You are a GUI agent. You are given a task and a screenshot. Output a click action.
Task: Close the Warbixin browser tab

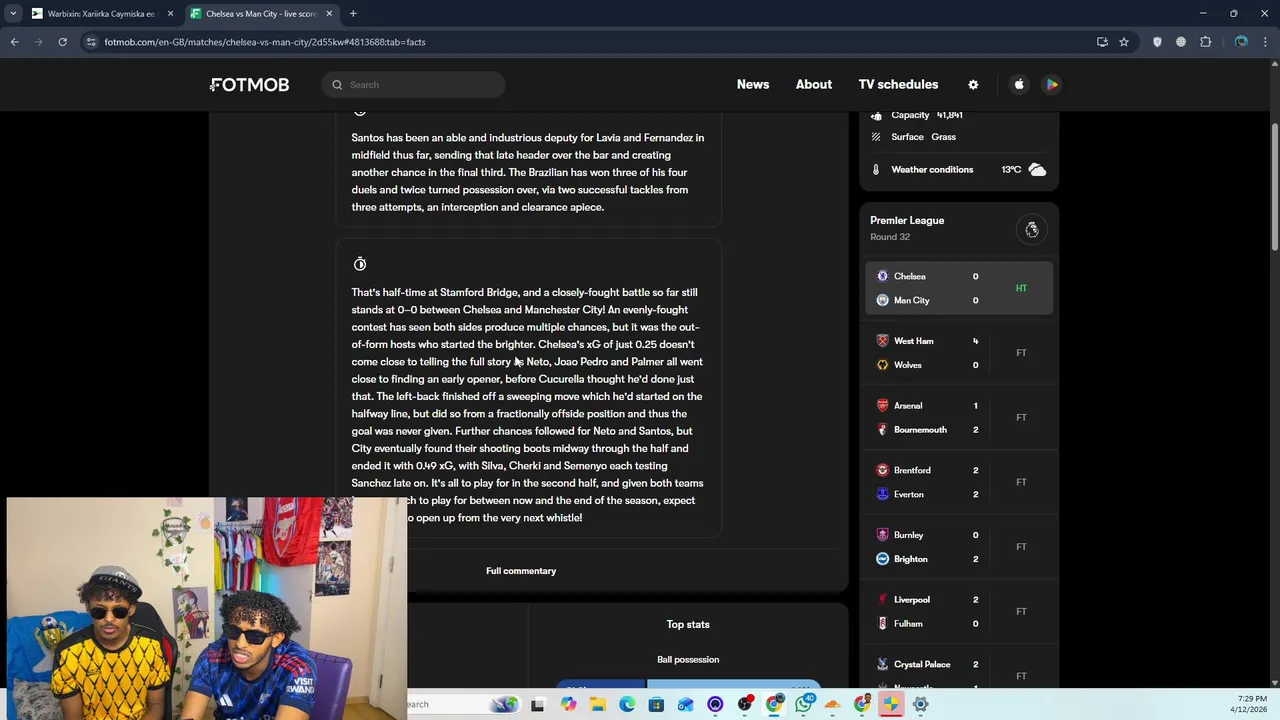[x=170, y=14]
